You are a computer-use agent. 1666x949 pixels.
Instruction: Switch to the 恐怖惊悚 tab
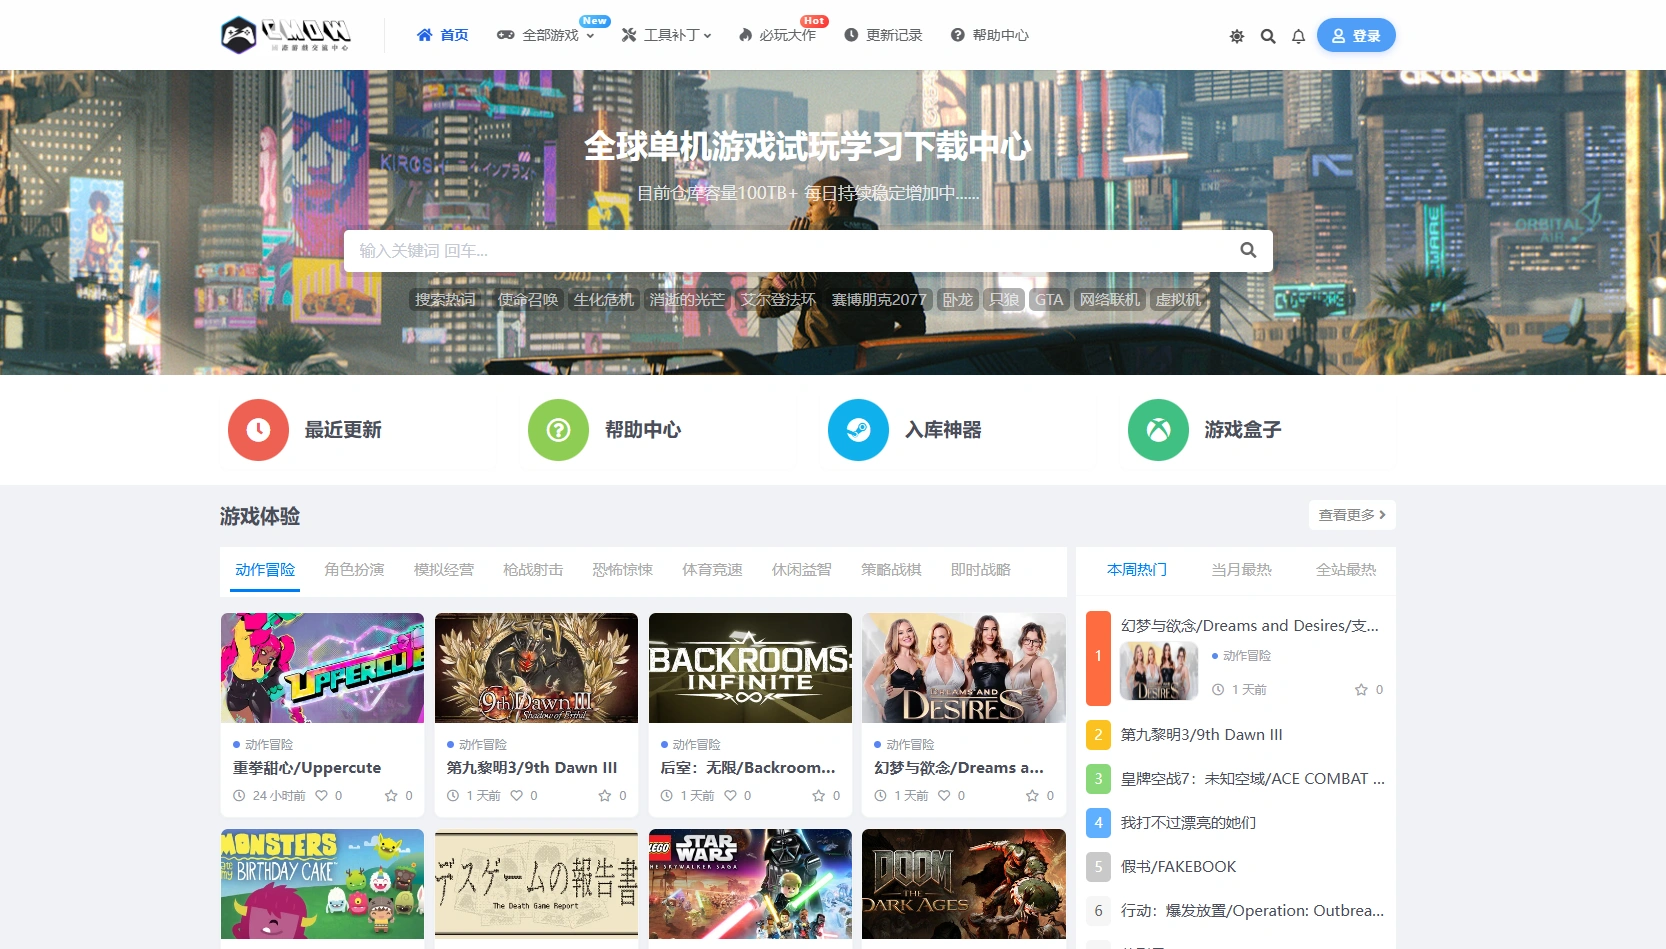[622, 569]
